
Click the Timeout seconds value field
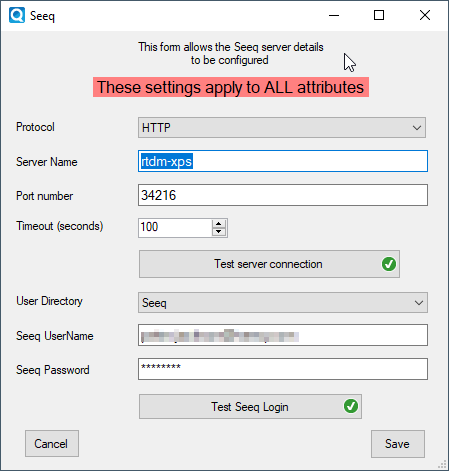click(x=175, y=228)
